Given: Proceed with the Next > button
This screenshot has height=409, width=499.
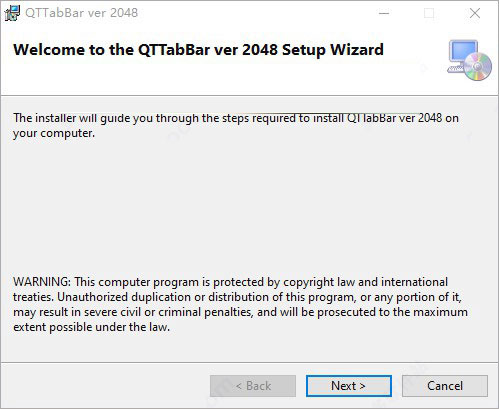Looking at the screenshot, I should click(x=349, y=386).
